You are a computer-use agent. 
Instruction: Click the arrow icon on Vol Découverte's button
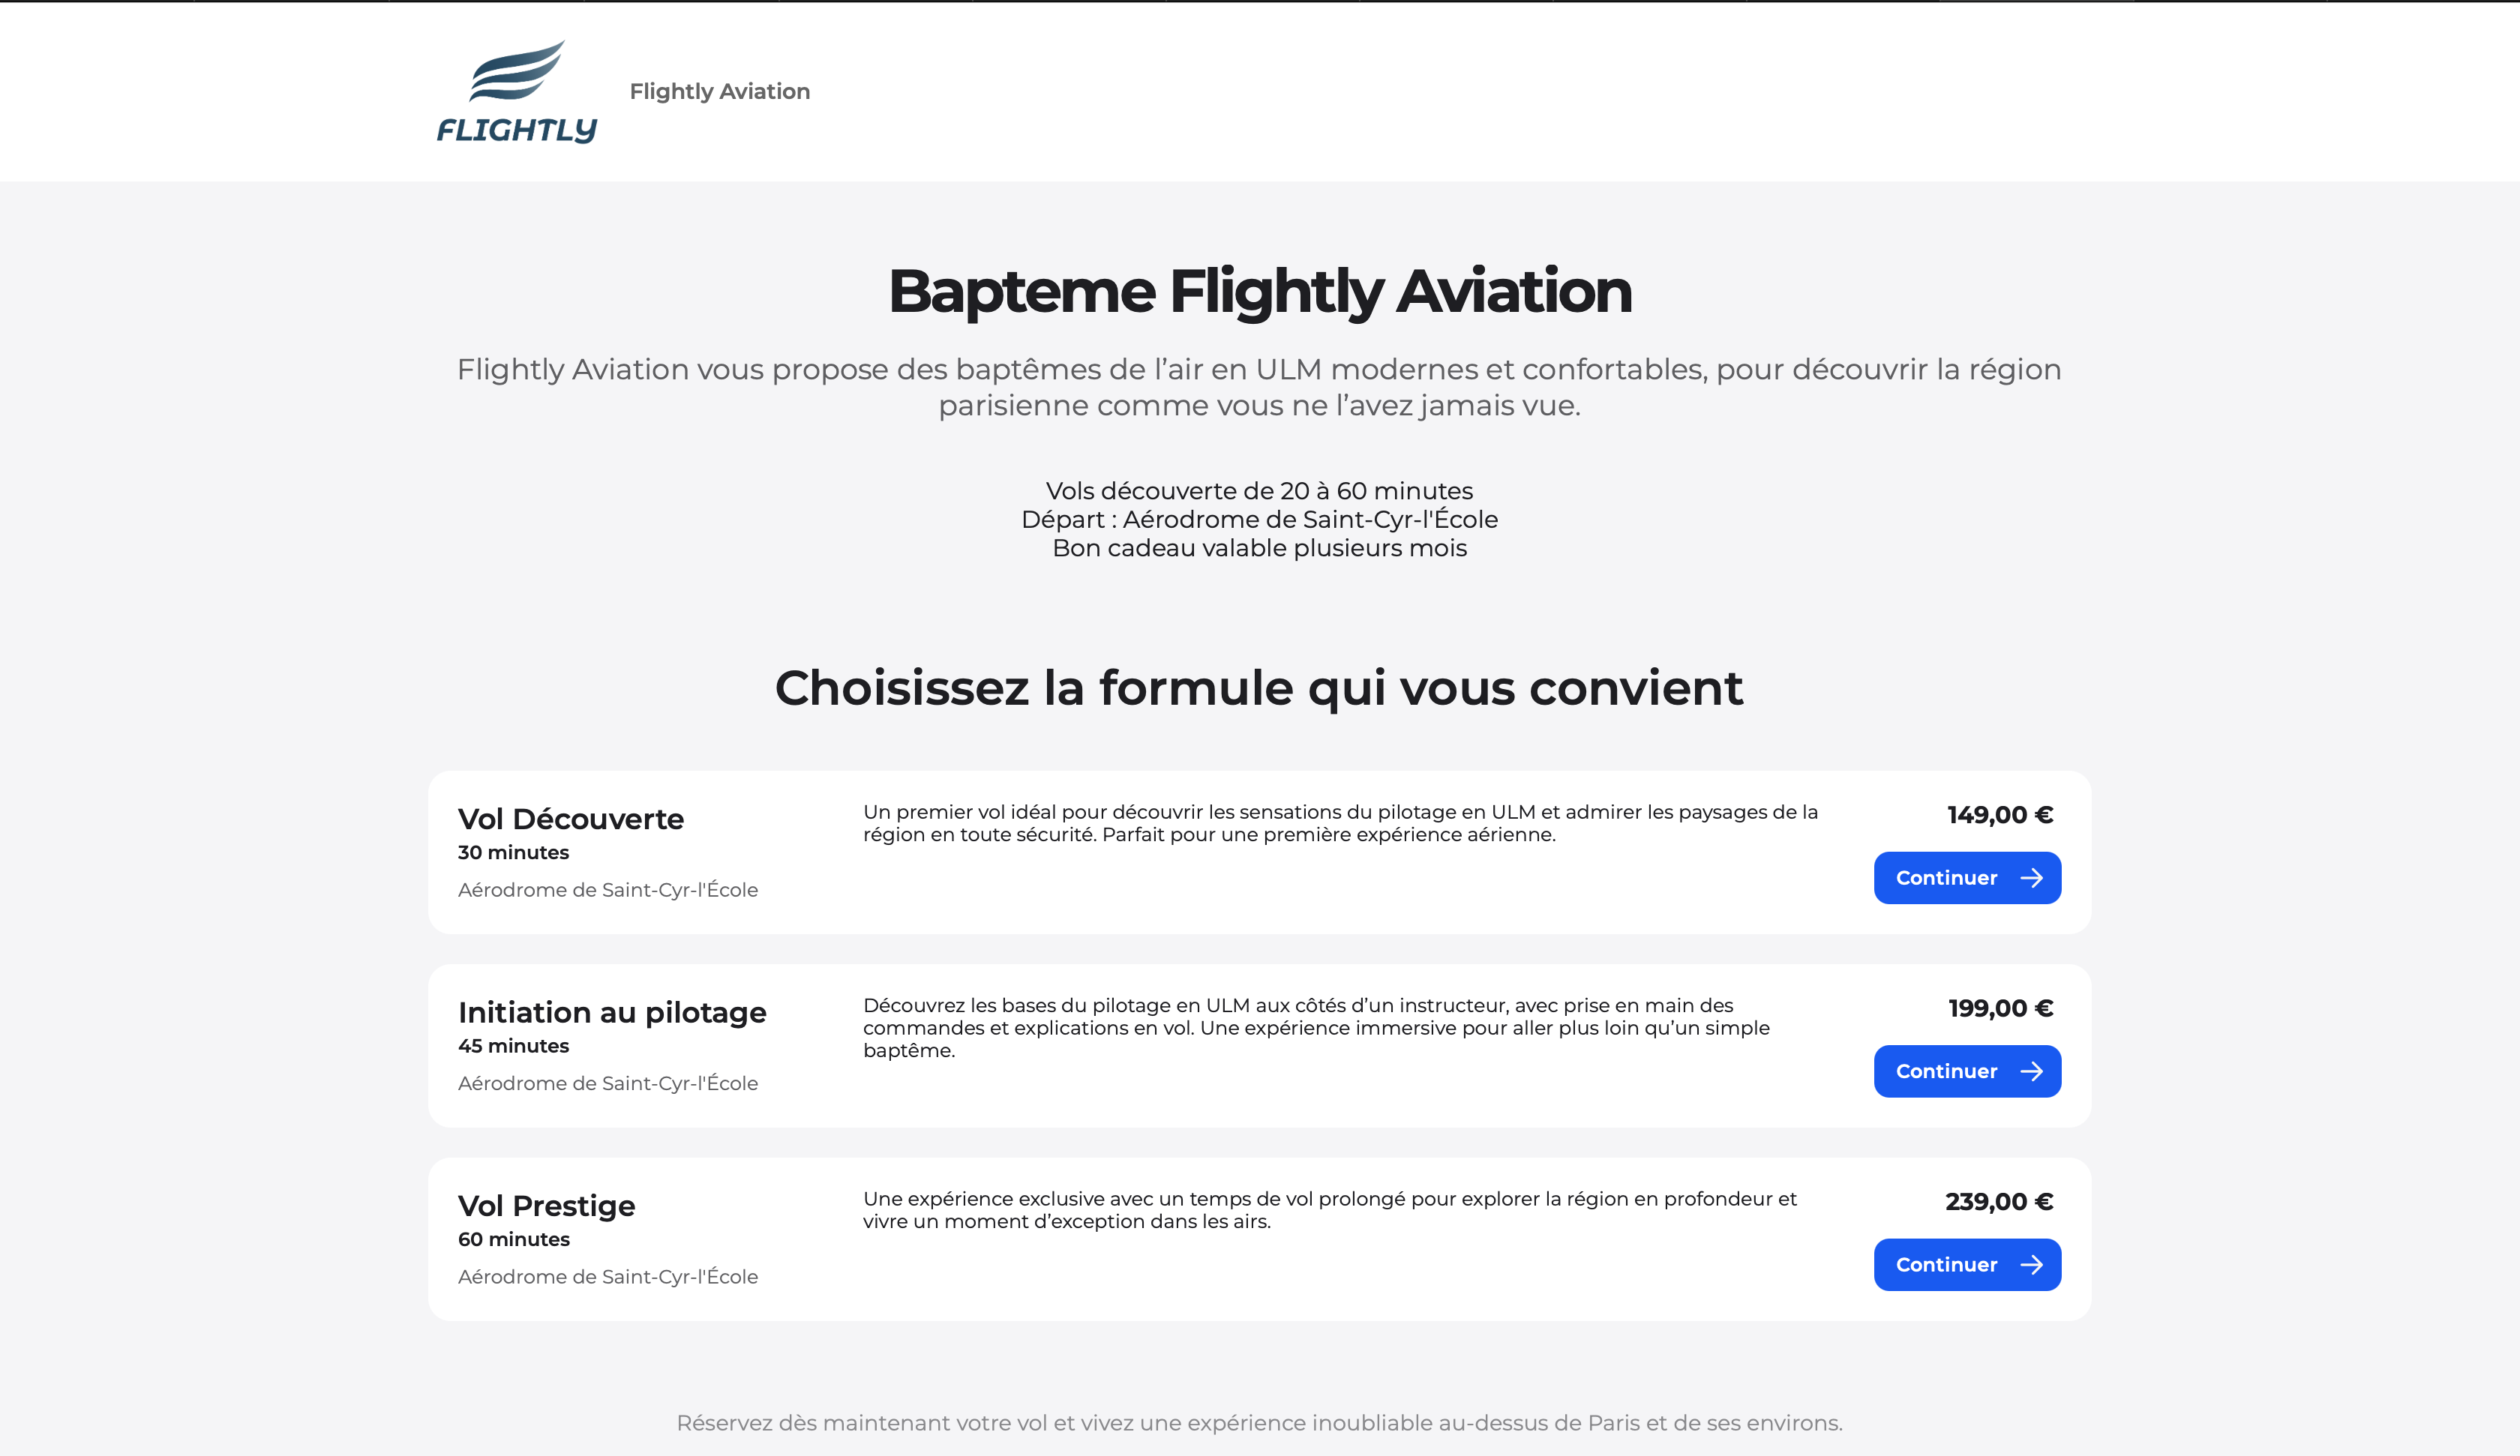pyautogui.click(x=2031, y=878)
